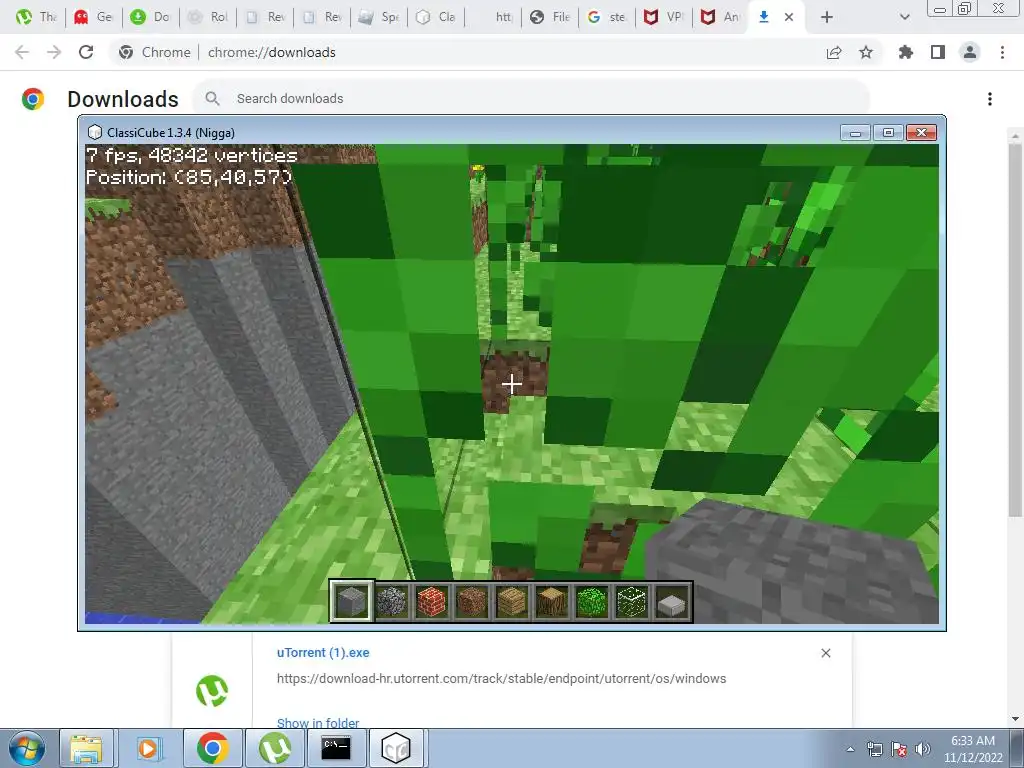The width and height of the screenshot is (1024, 768).
Task: Switch to the 'Rol' tab
Action: click(x=208, y=17)
